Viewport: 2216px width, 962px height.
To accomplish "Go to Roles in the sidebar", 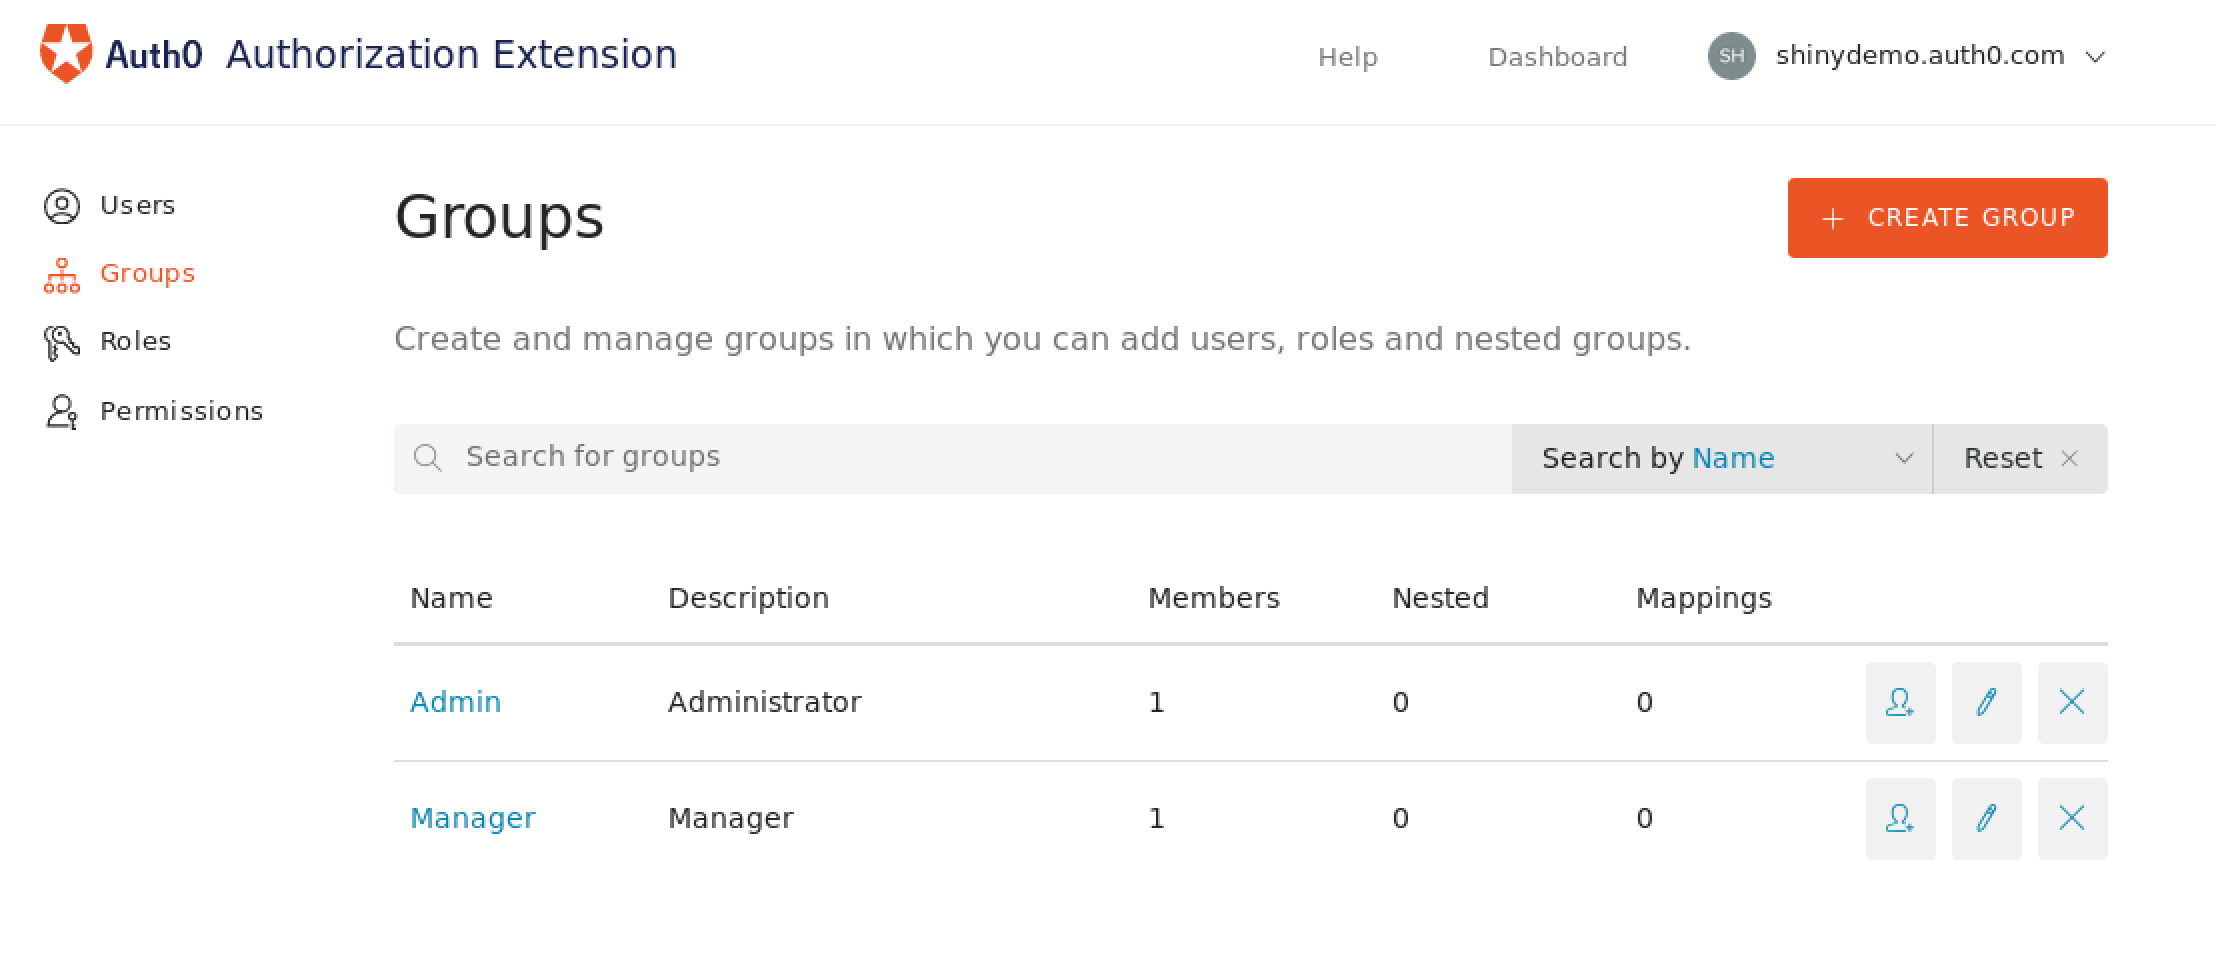I will click(135, 342).
